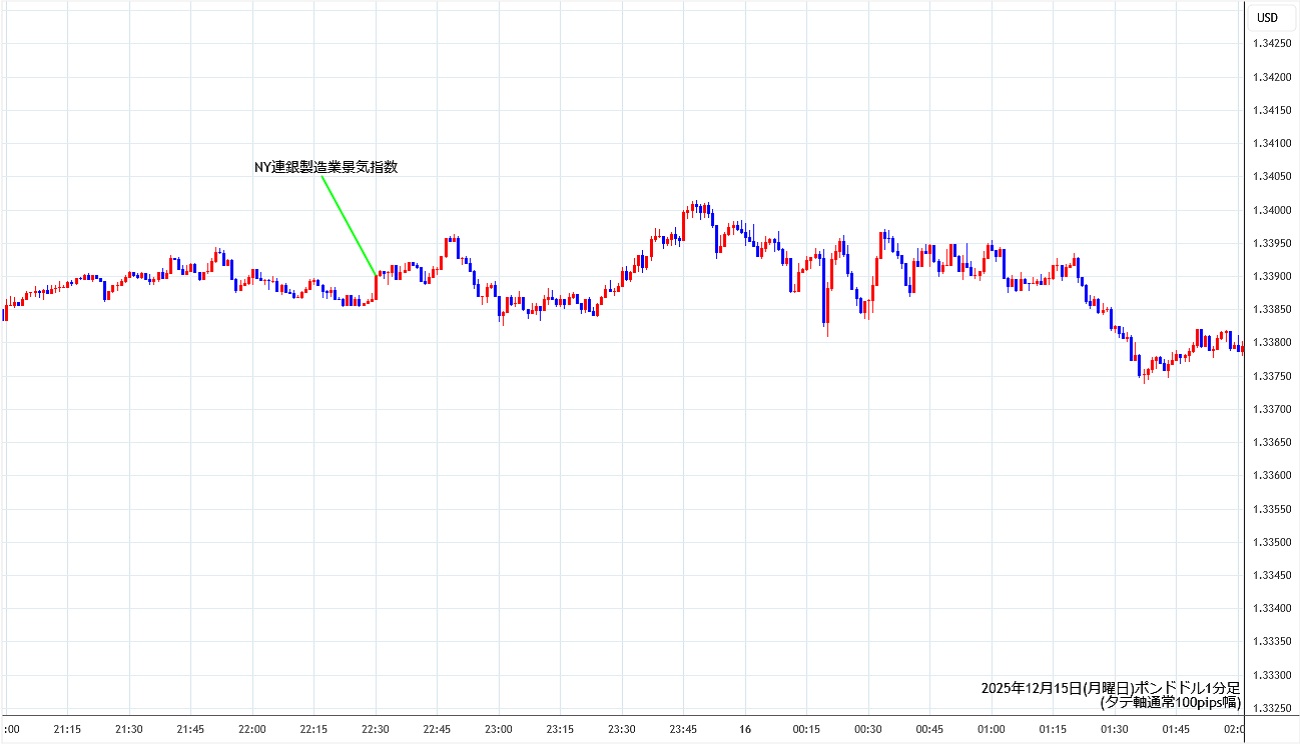Click the 1.33250 price axis label
The height and width of the screenshot is (745, 1300).
tap(1271, 709)
